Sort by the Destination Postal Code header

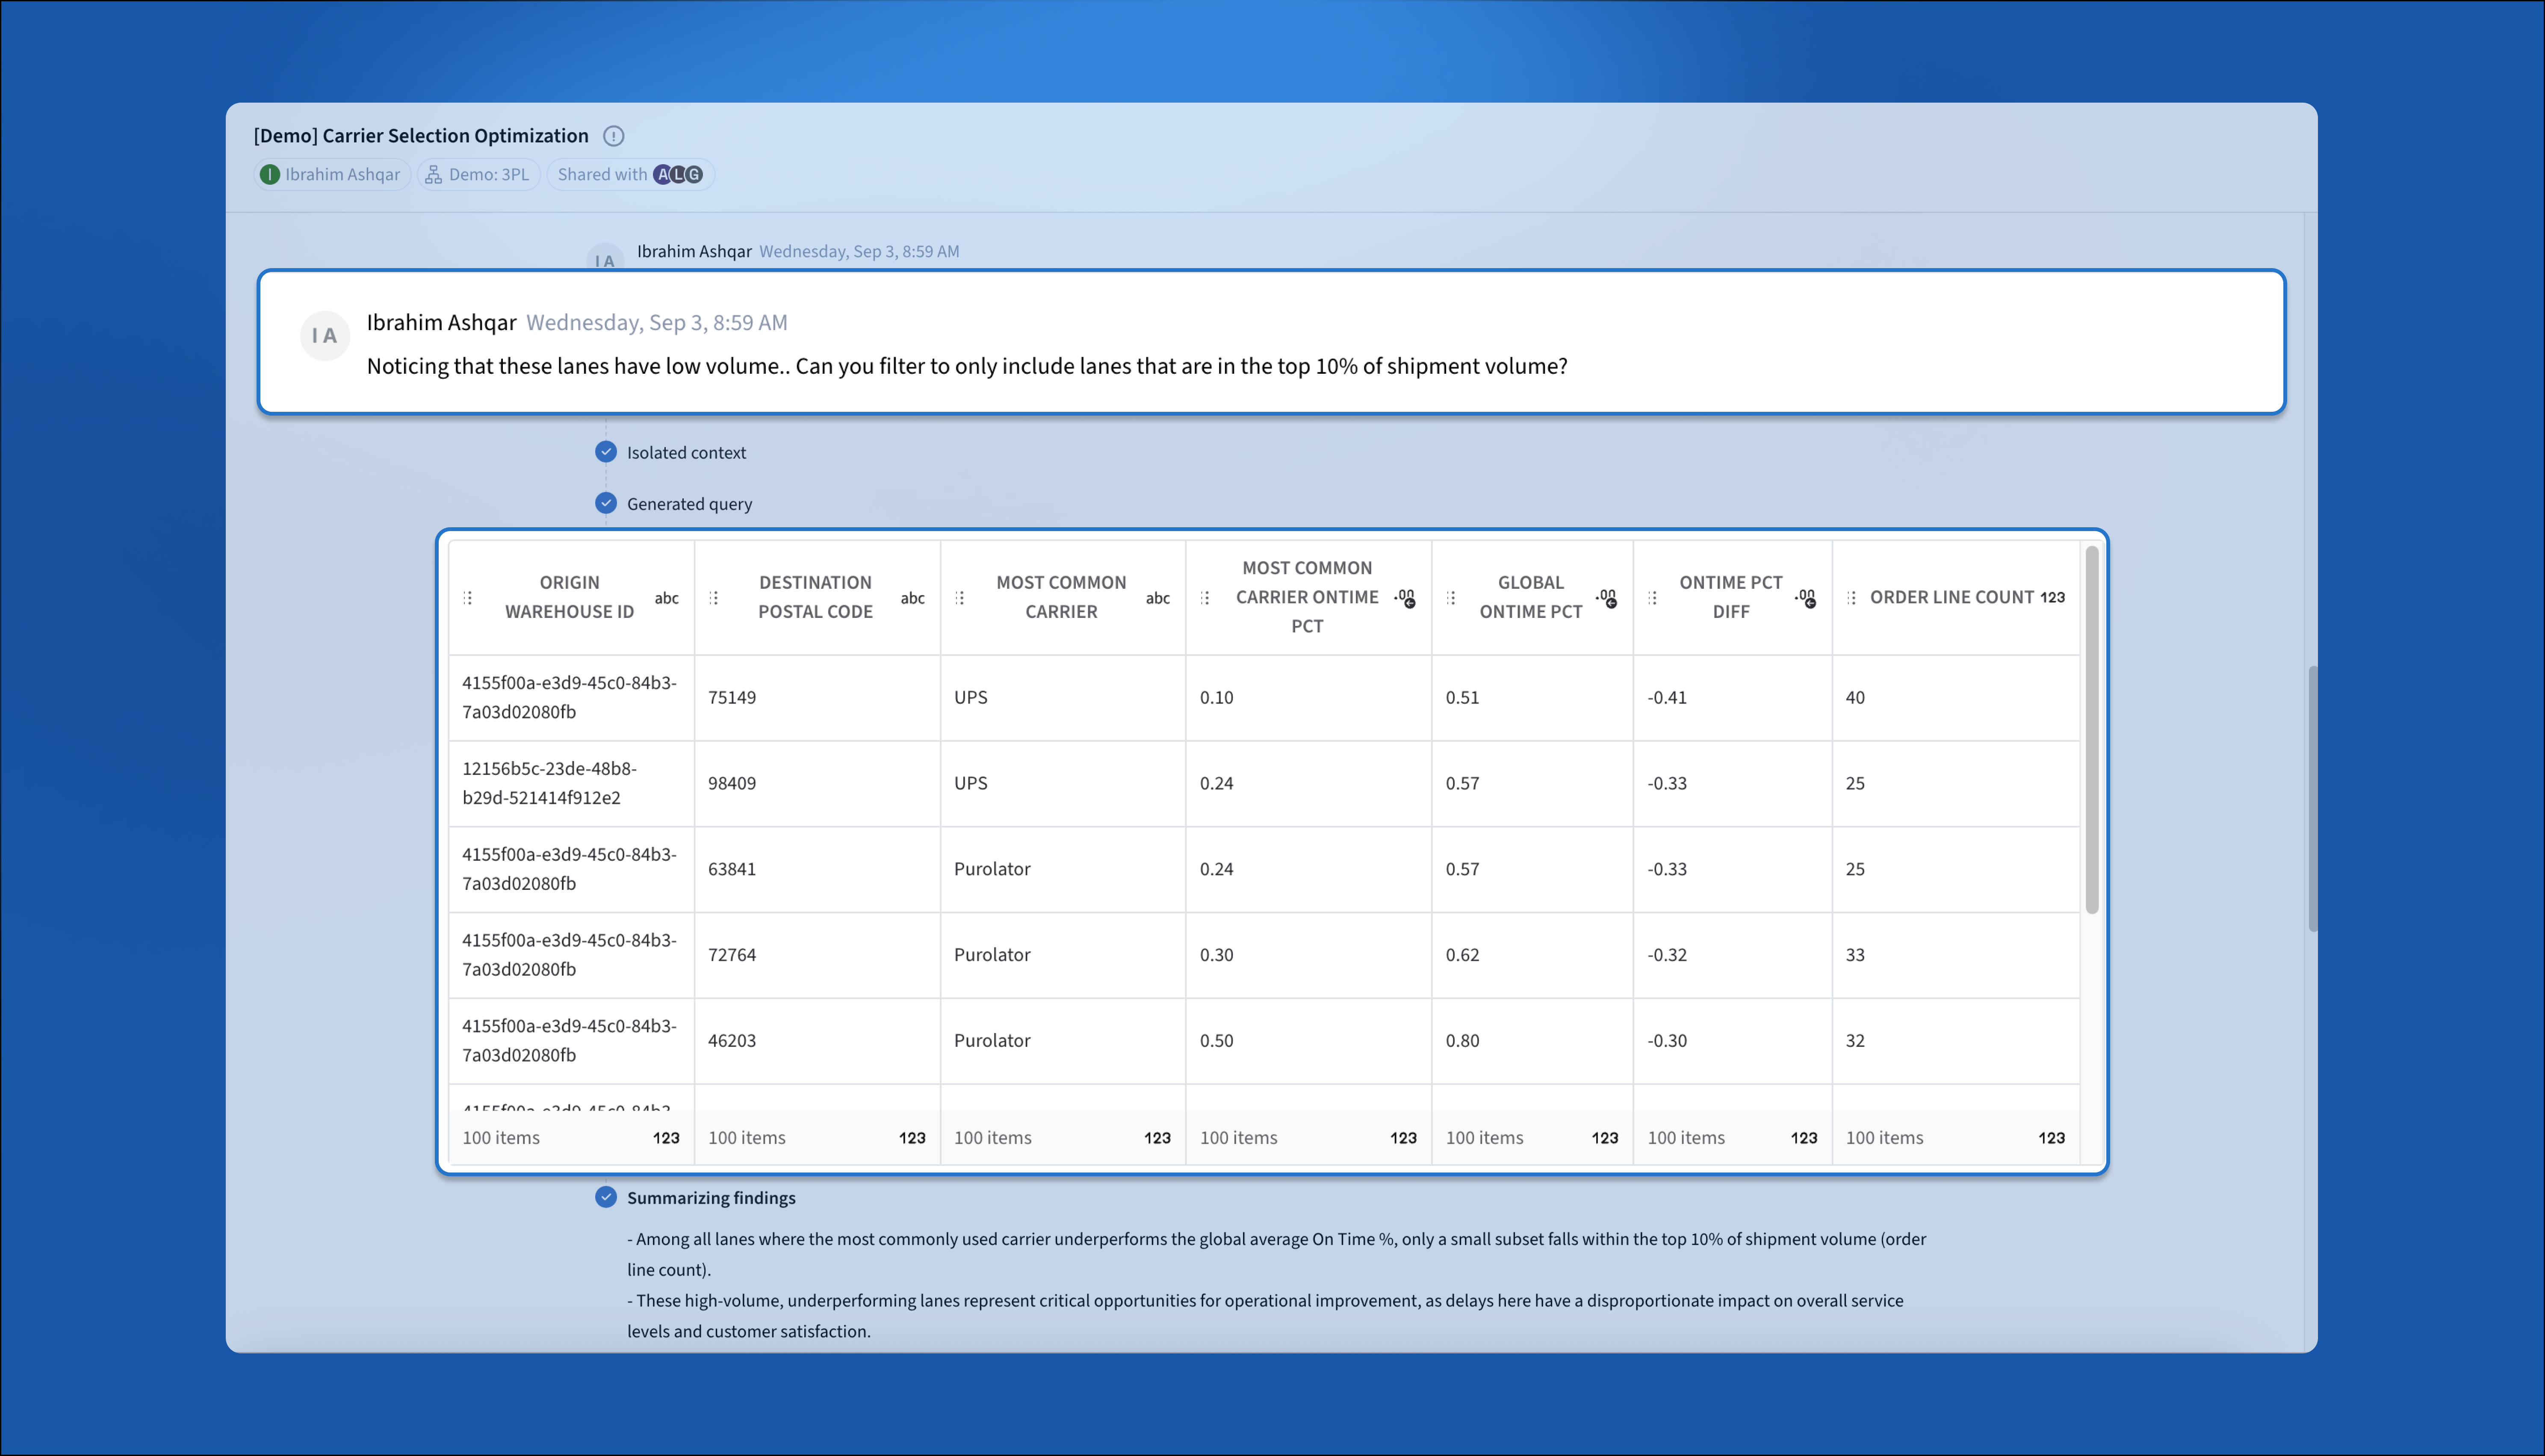click(815, 597)
